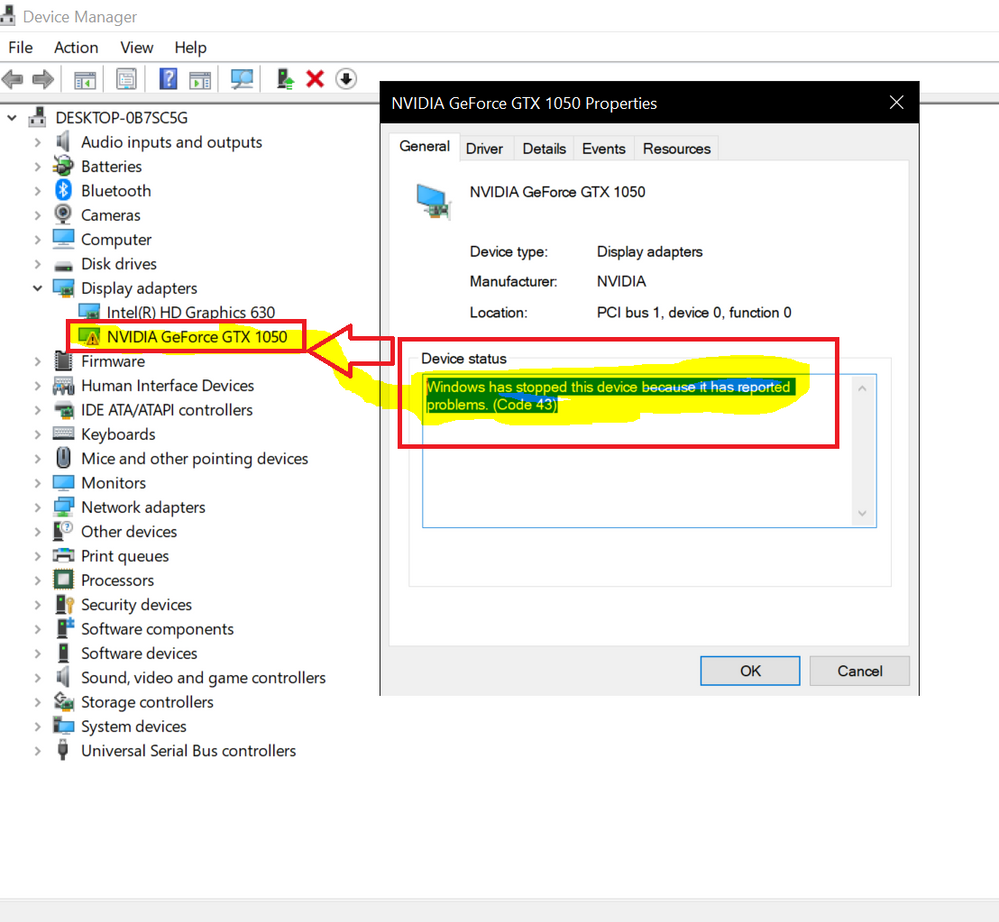The height and width of the screenshot is (922, 999).
Task: Click the Human Interface Devices icon
Action: (63, 385)
